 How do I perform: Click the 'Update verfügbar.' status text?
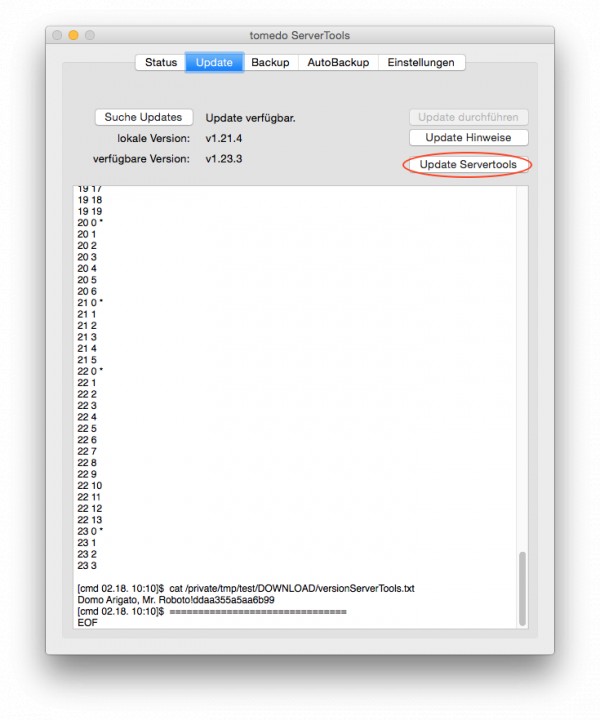tap(250, 118)
